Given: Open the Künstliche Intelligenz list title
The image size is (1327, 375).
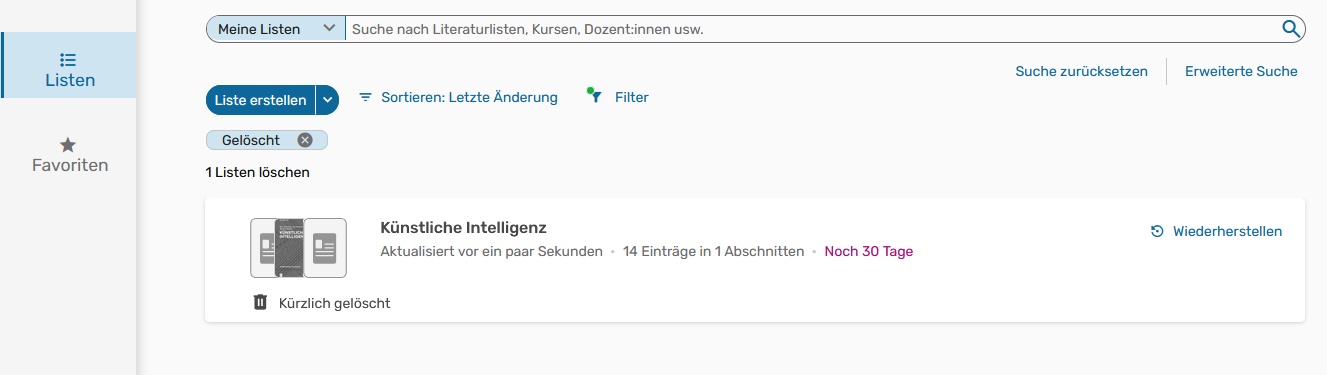Looking at the screenshot, I should pyautogui.click(x=463, y=227).
